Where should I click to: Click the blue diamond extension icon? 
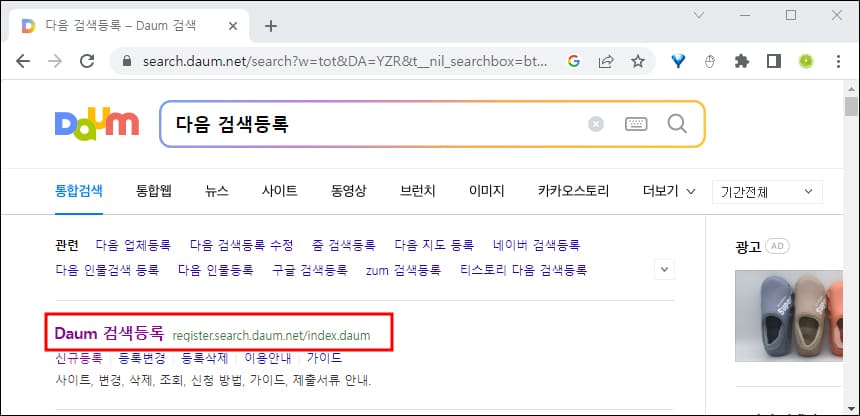tap(678, 61)
